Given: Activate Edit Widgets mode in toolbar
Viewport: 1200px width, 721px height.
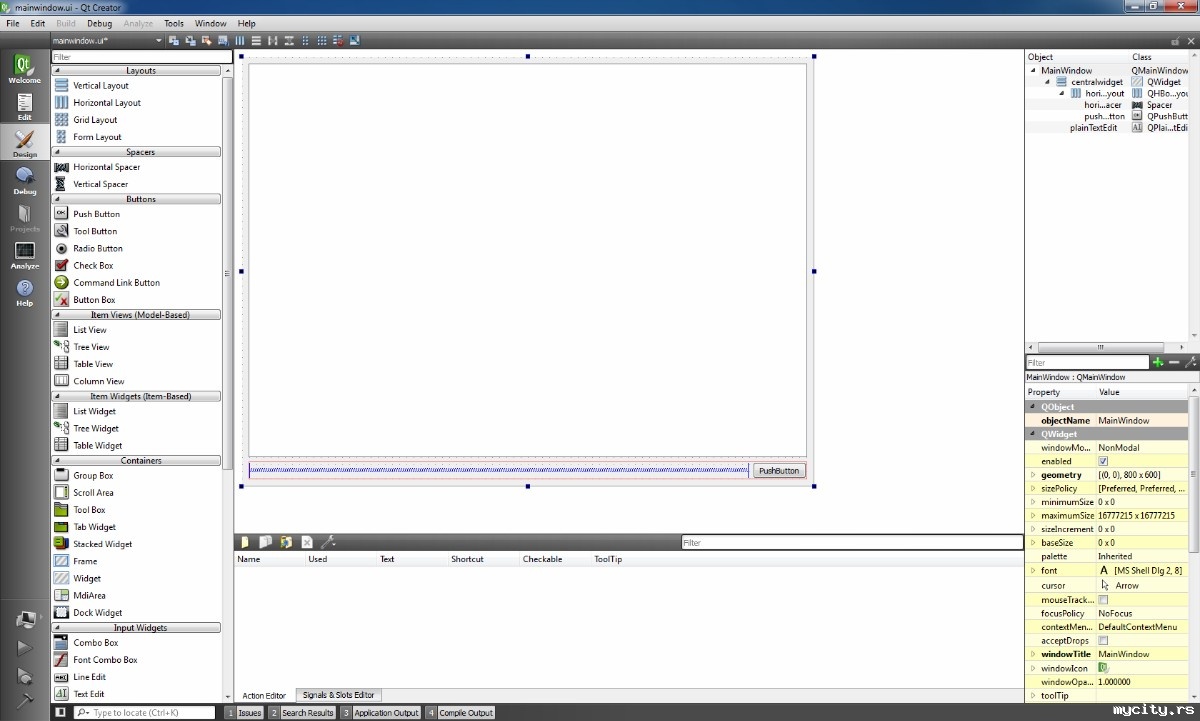Looking at the screenshot, I should [x=174, y=40].
